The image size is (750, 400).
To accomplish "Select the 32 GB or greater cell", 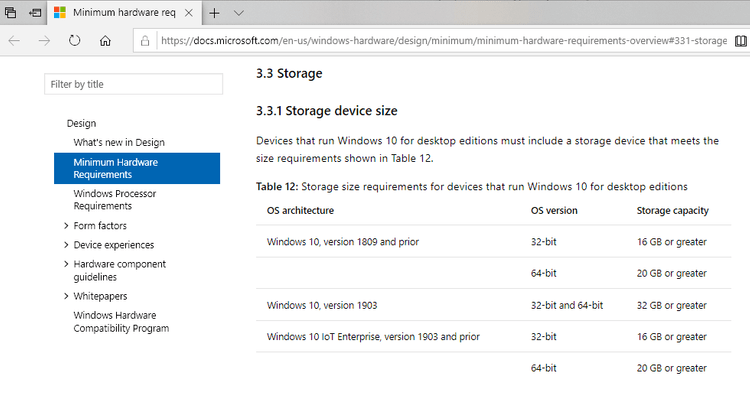I will point(672,305).
